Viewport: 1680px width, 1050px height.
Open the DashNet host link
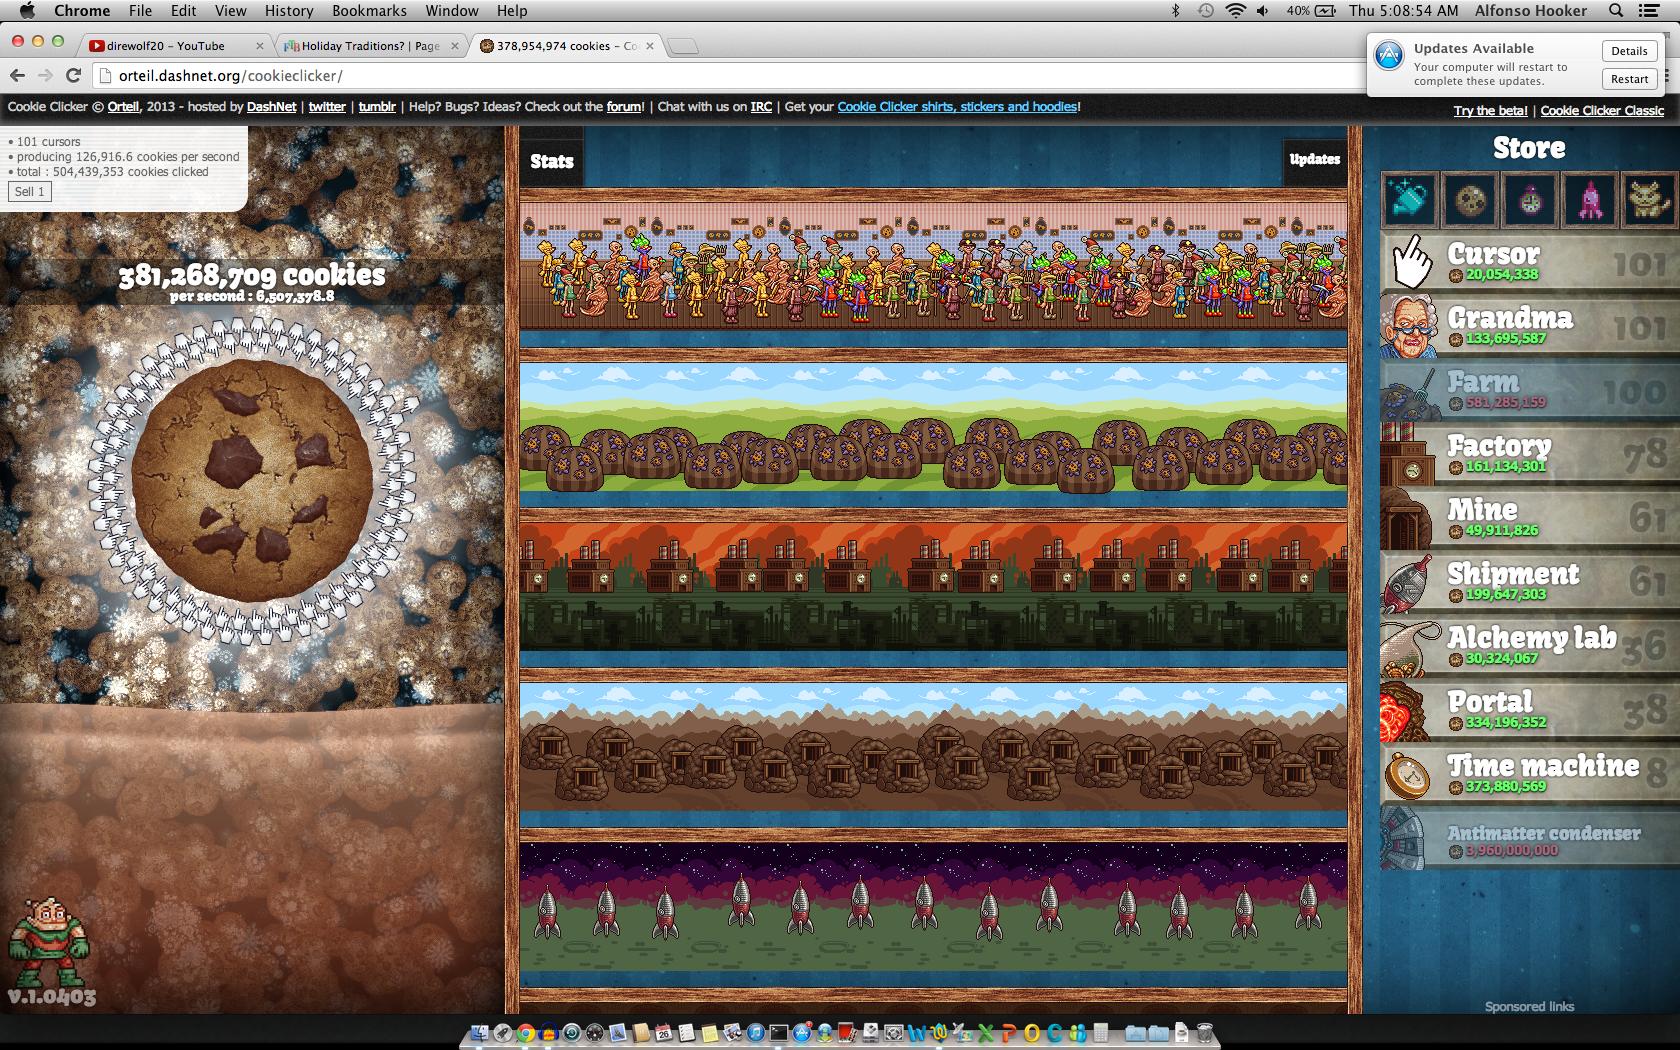pyautogui.click(x=272, y=107)
